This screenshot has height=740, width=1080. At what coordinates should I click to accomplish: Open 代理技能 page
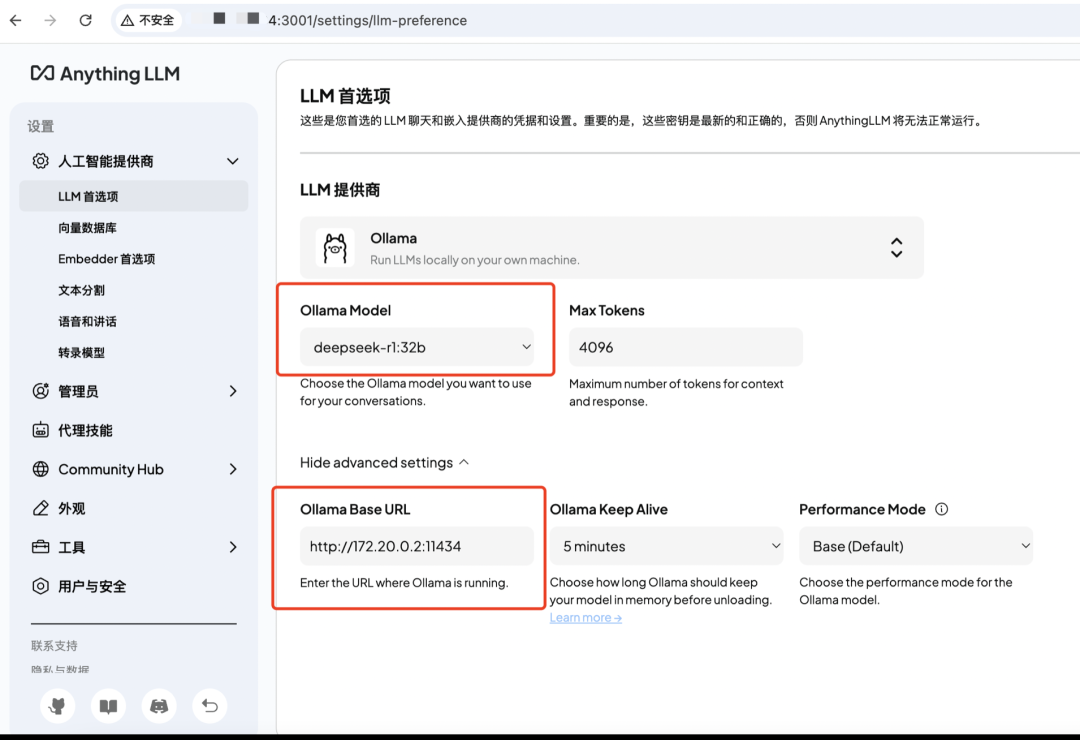[x=85, y=431]
